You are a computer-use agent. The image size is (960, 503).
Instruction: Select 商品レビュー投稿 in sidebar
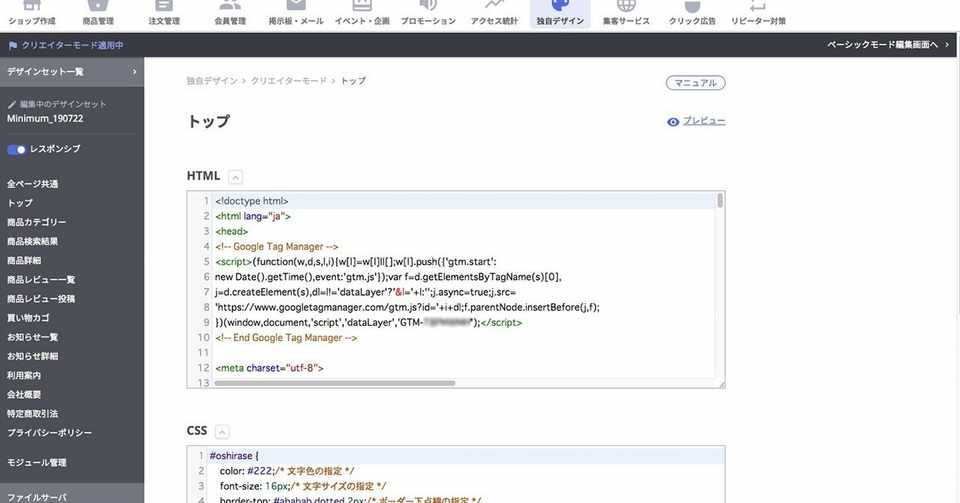[x=41, y=299]
